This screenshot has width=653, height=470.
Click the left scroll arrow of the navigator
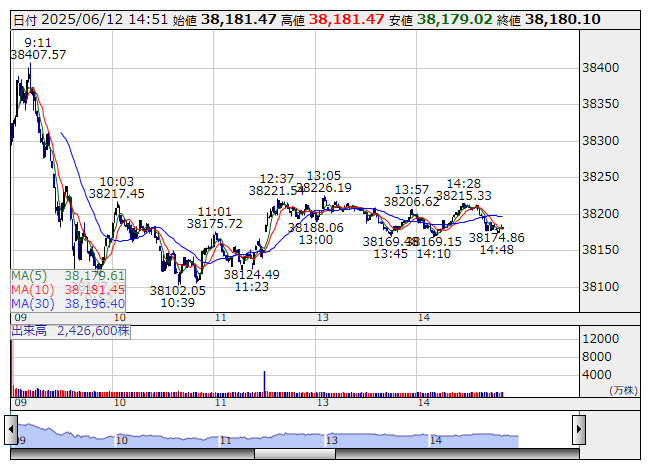click(11, 429)
